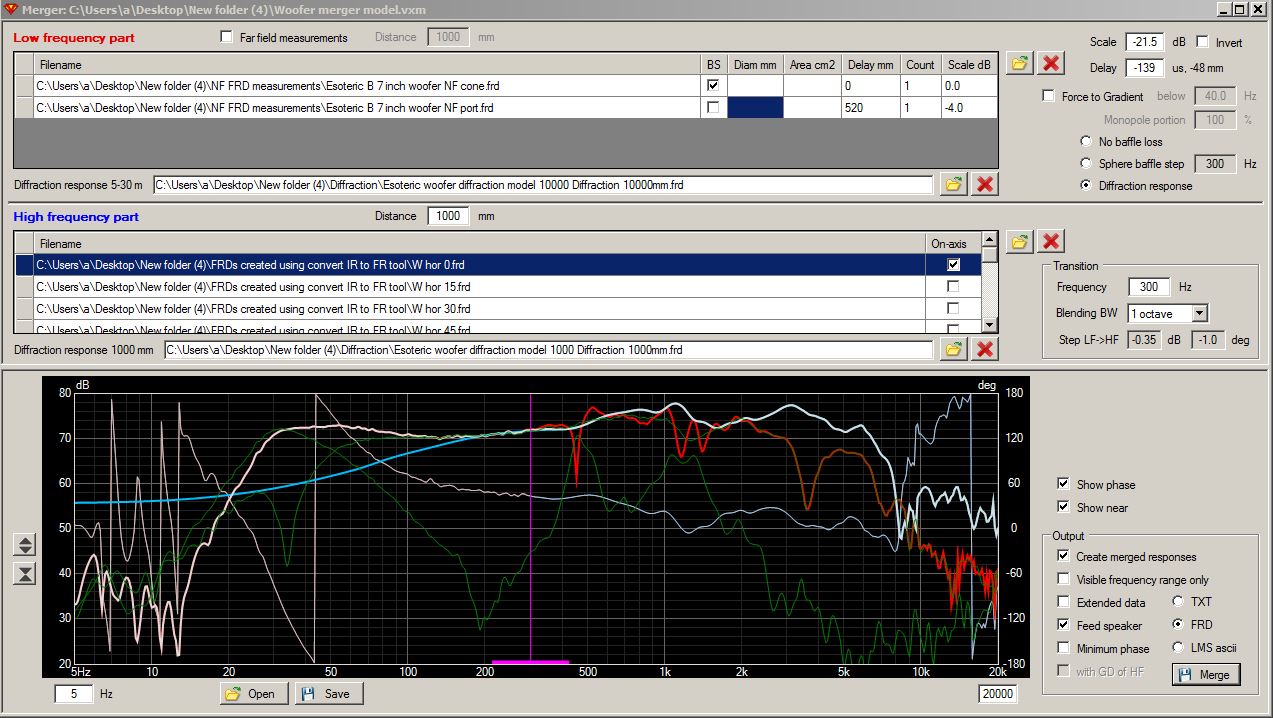The width and height of the screenshot is (1273, 718).
Task: Browse for 1000 mm diffraction response file
Action: point(953,349)
